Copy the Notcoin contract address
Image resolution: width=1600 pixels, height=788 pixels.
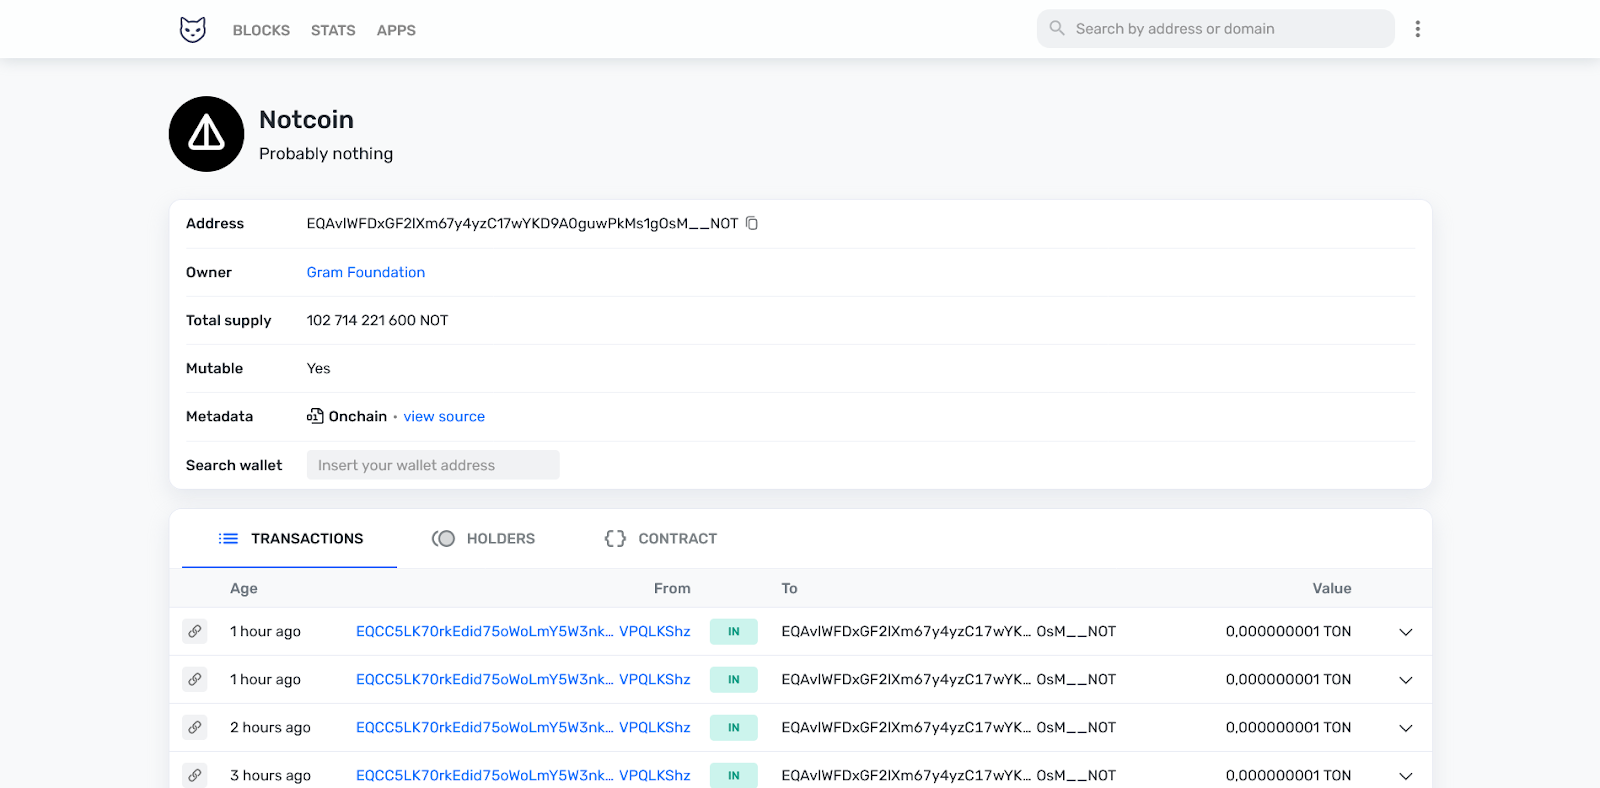(752, 224)
